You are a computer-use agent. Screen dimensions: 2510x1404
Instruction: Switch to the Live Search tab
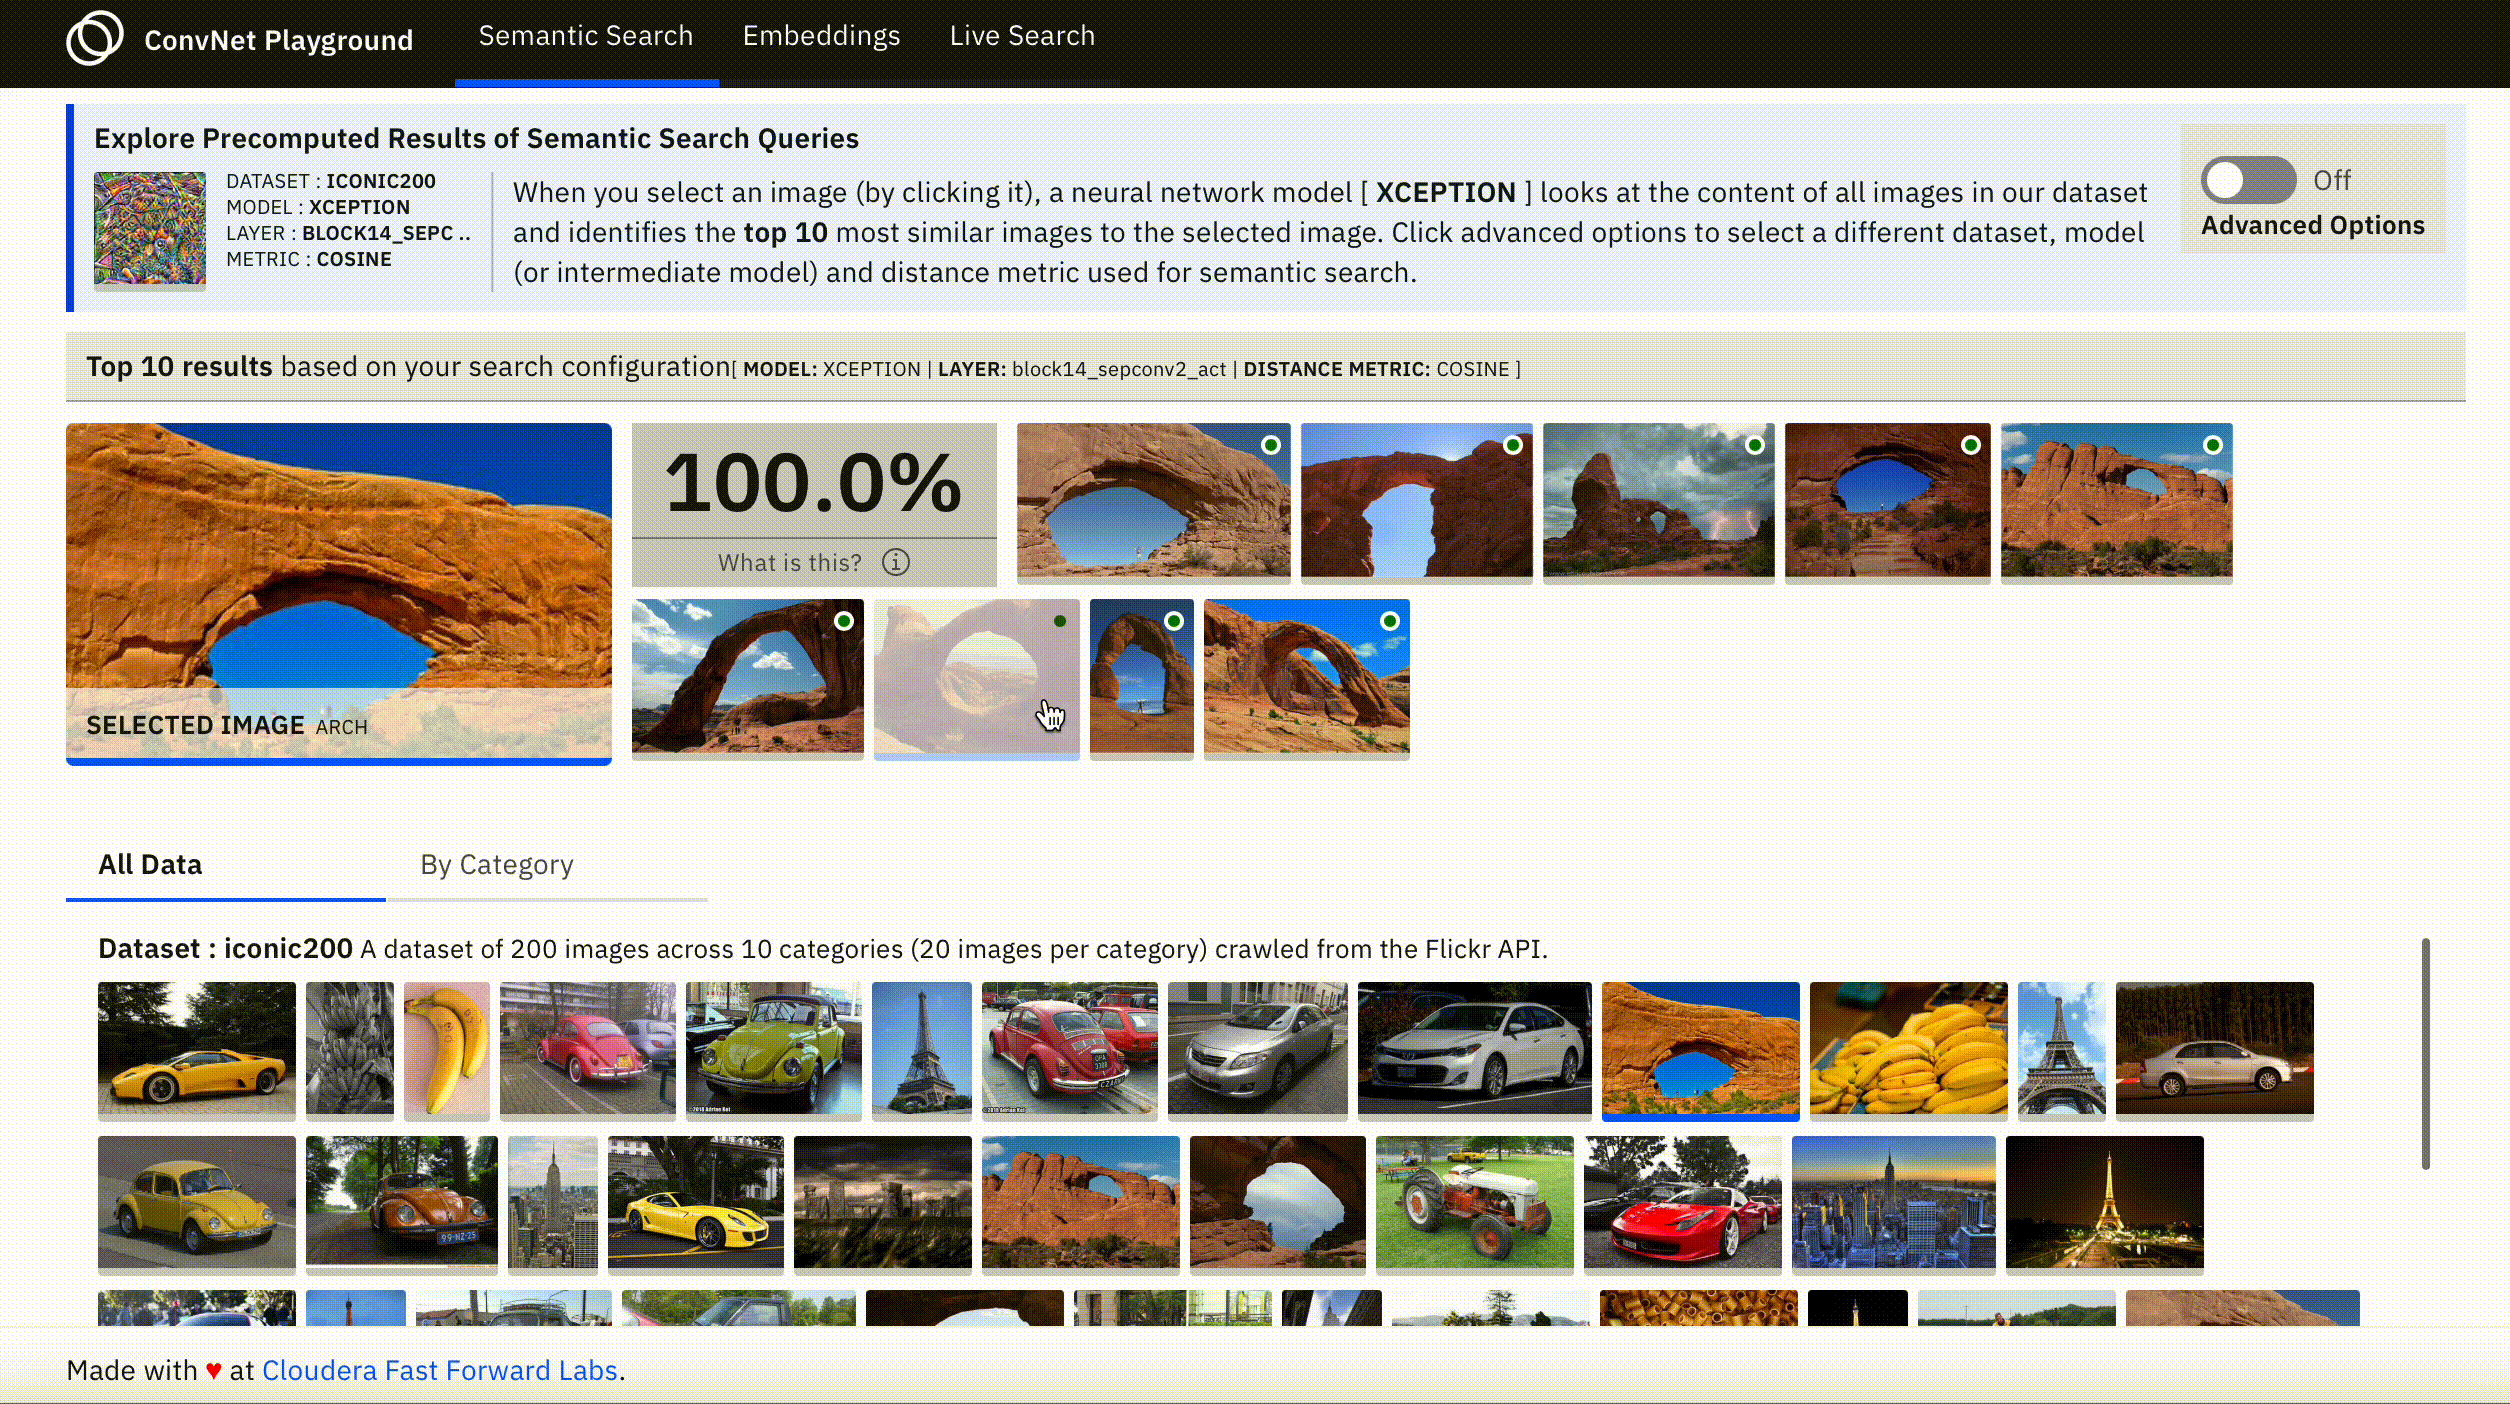[1021, 36]
